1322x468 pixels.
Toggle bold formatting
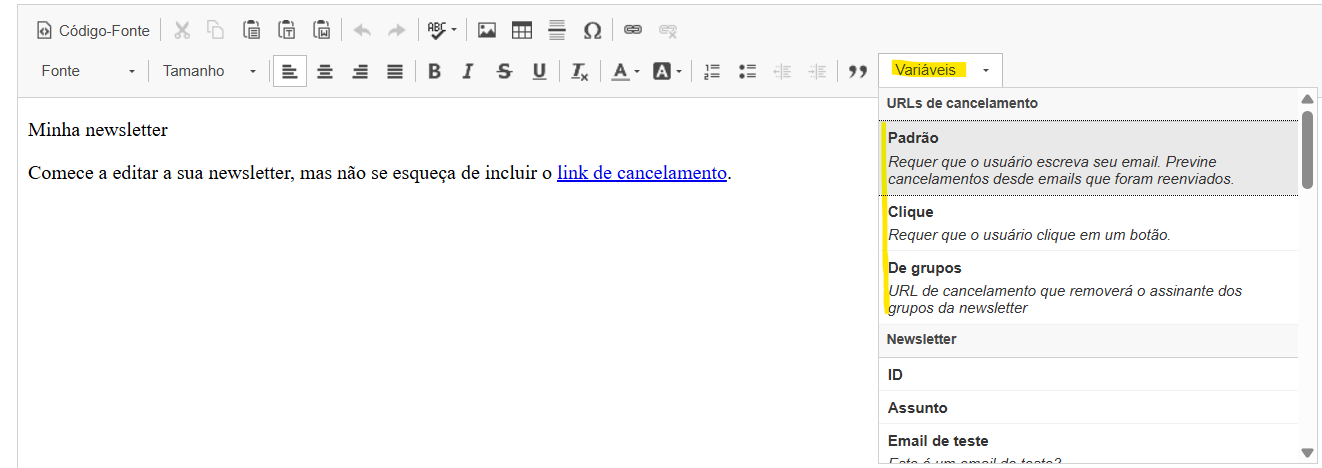pos(434,71)
